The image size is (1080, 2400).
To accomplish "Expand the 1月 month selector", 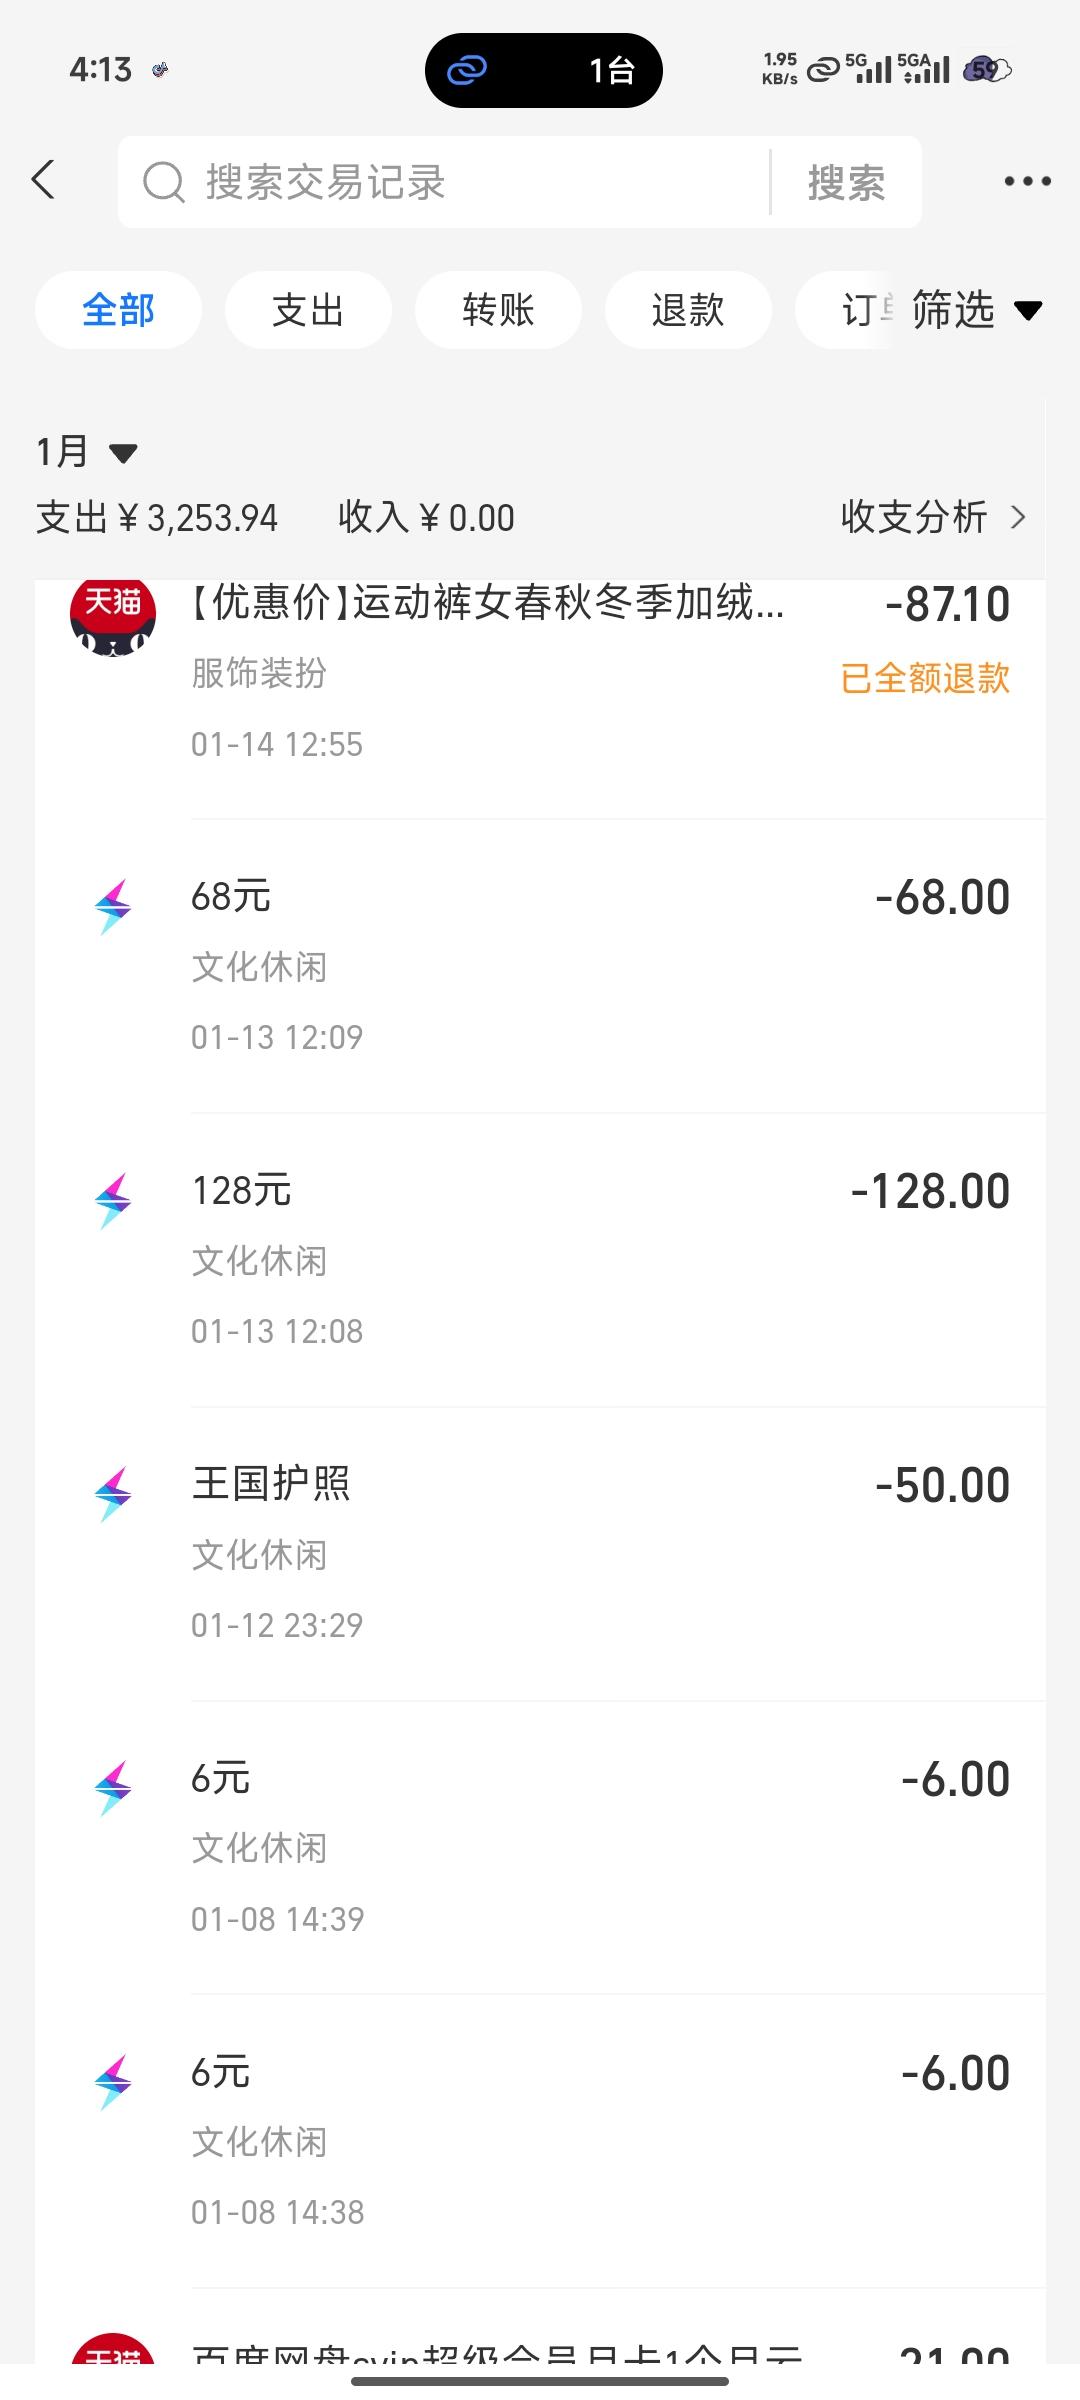I will (86, 453).
